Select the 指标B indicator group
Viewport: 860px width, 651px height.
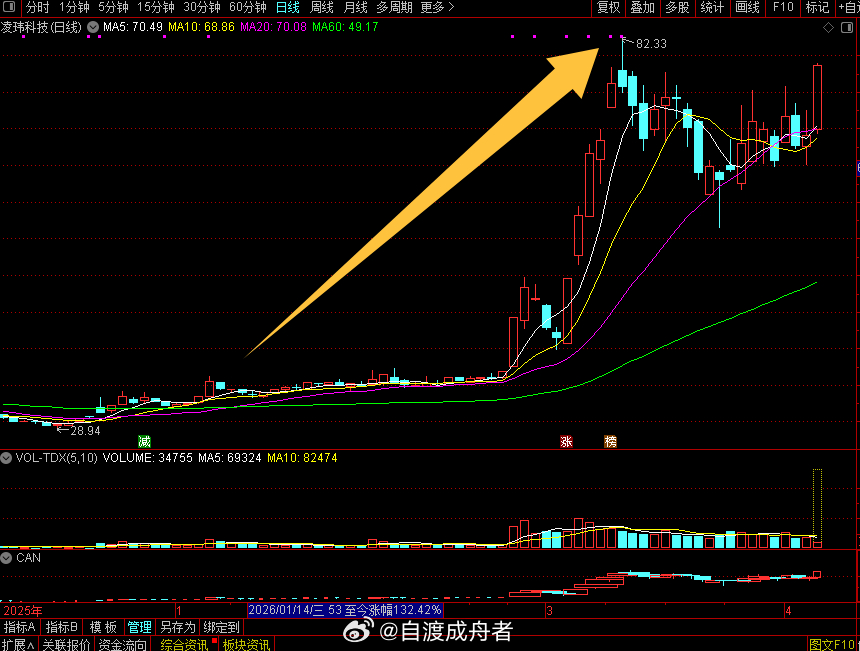click(61, 627)
